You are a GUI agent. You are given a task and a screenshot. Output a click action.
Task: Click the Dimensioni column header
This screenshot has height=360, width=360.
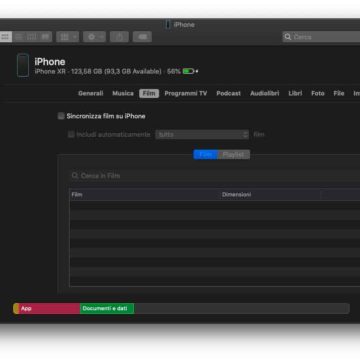(270, 195)
